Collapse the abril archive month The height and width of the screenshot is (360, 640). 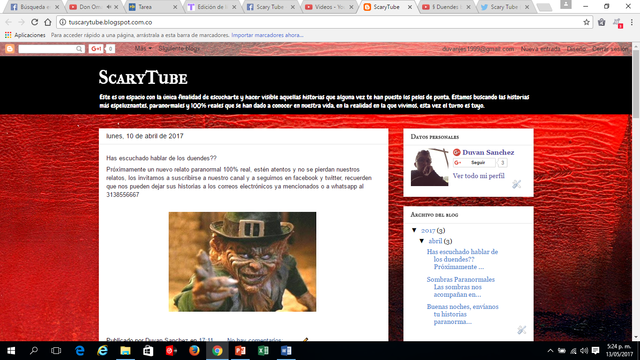pyautogui.click(x=422, y=241)
